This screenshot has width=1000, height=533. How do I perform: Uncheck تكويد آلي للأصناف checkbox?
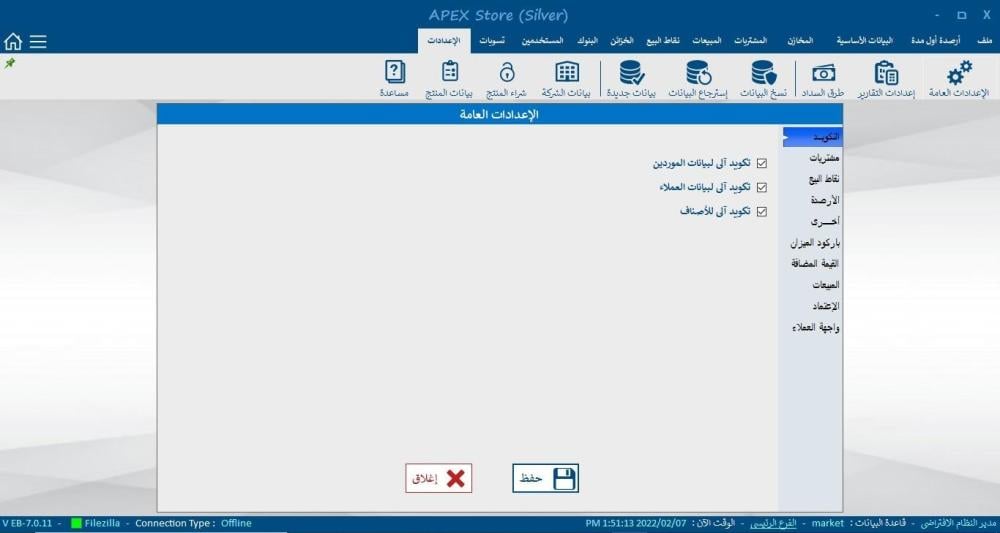762,211
